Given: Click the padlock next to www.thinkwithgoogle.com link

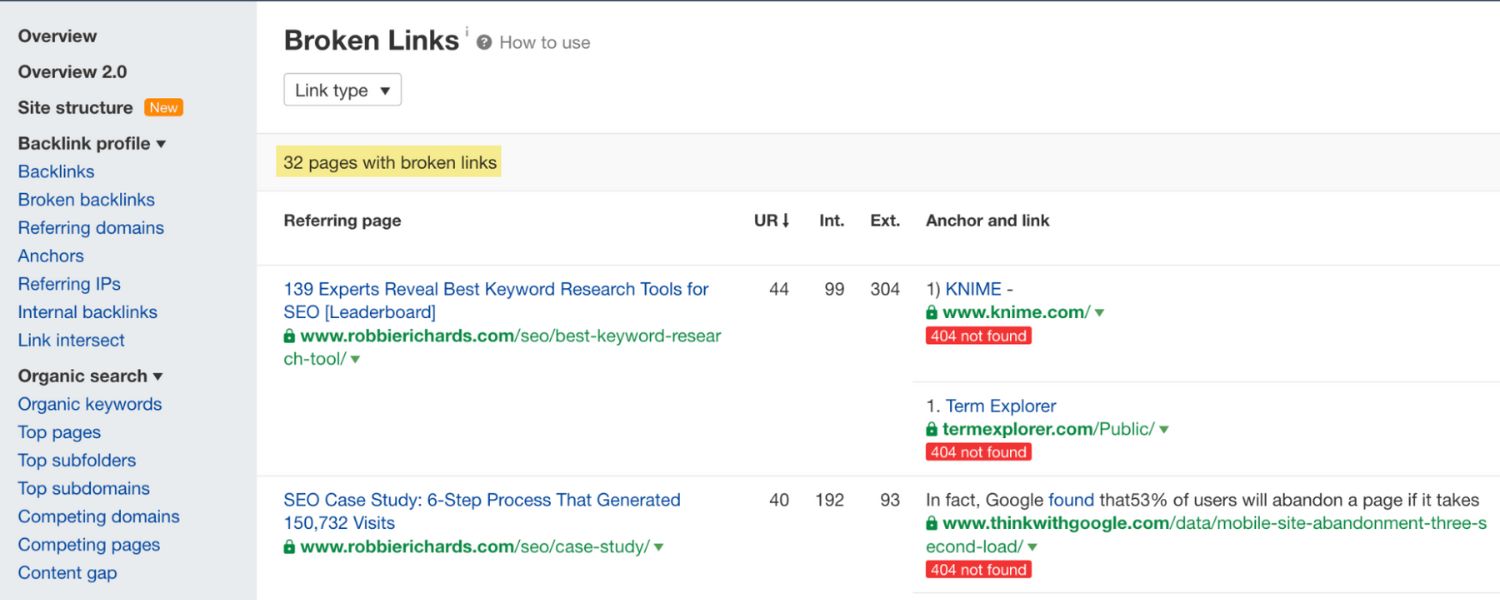Looking at the screenshot, I should coord(932,523).
